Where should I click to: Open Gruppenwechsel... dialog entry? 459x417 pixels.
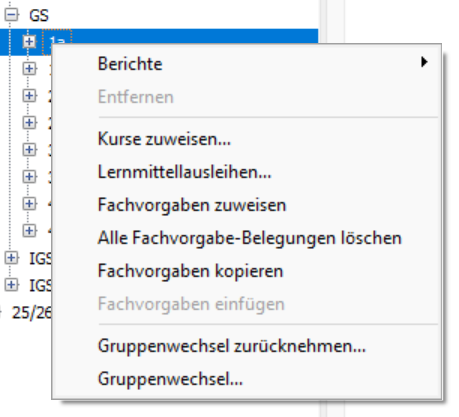click(x=247, y=379)
